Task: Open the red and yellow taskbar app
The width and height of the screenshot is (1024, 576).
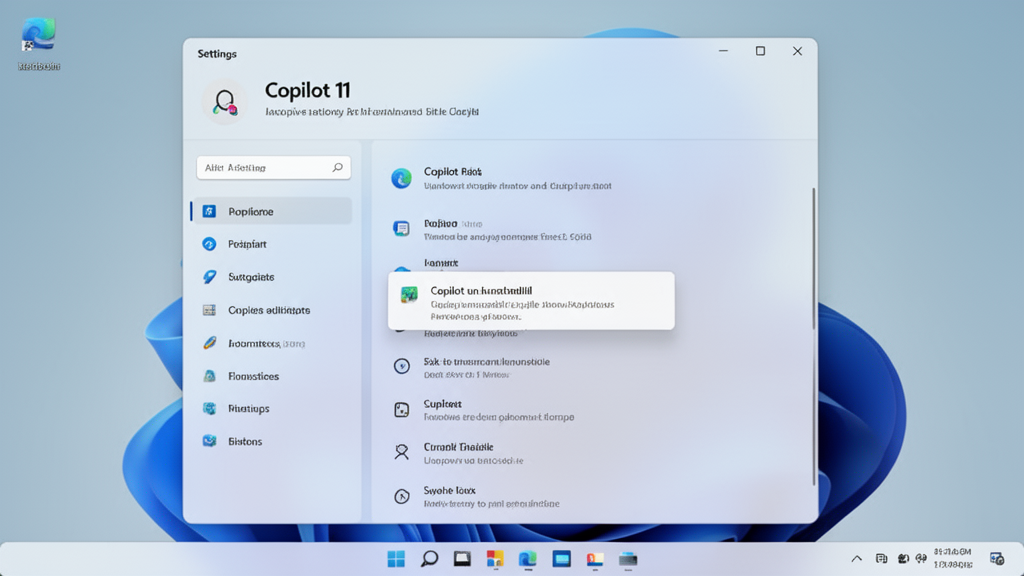Action: 594,559
